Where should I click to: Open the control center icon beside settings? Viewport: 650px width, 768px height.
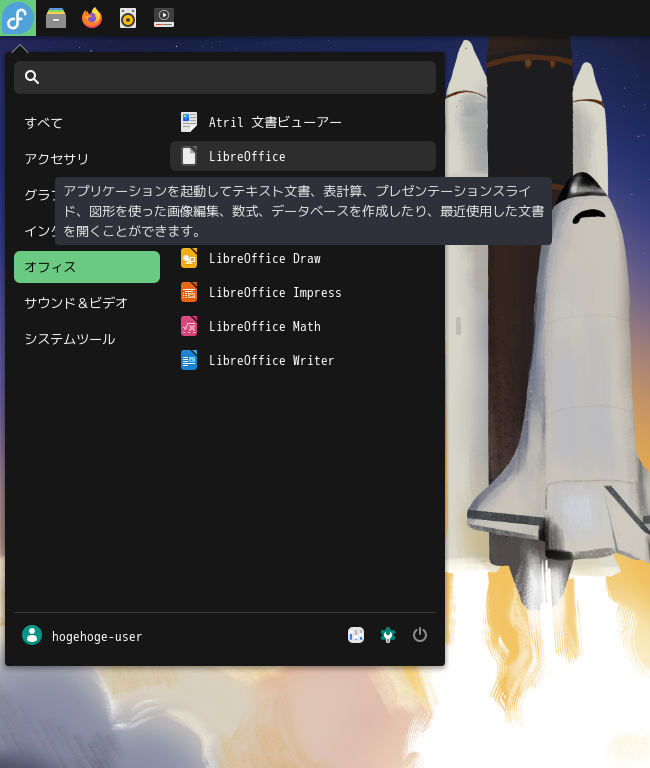[x=356, y=635]
